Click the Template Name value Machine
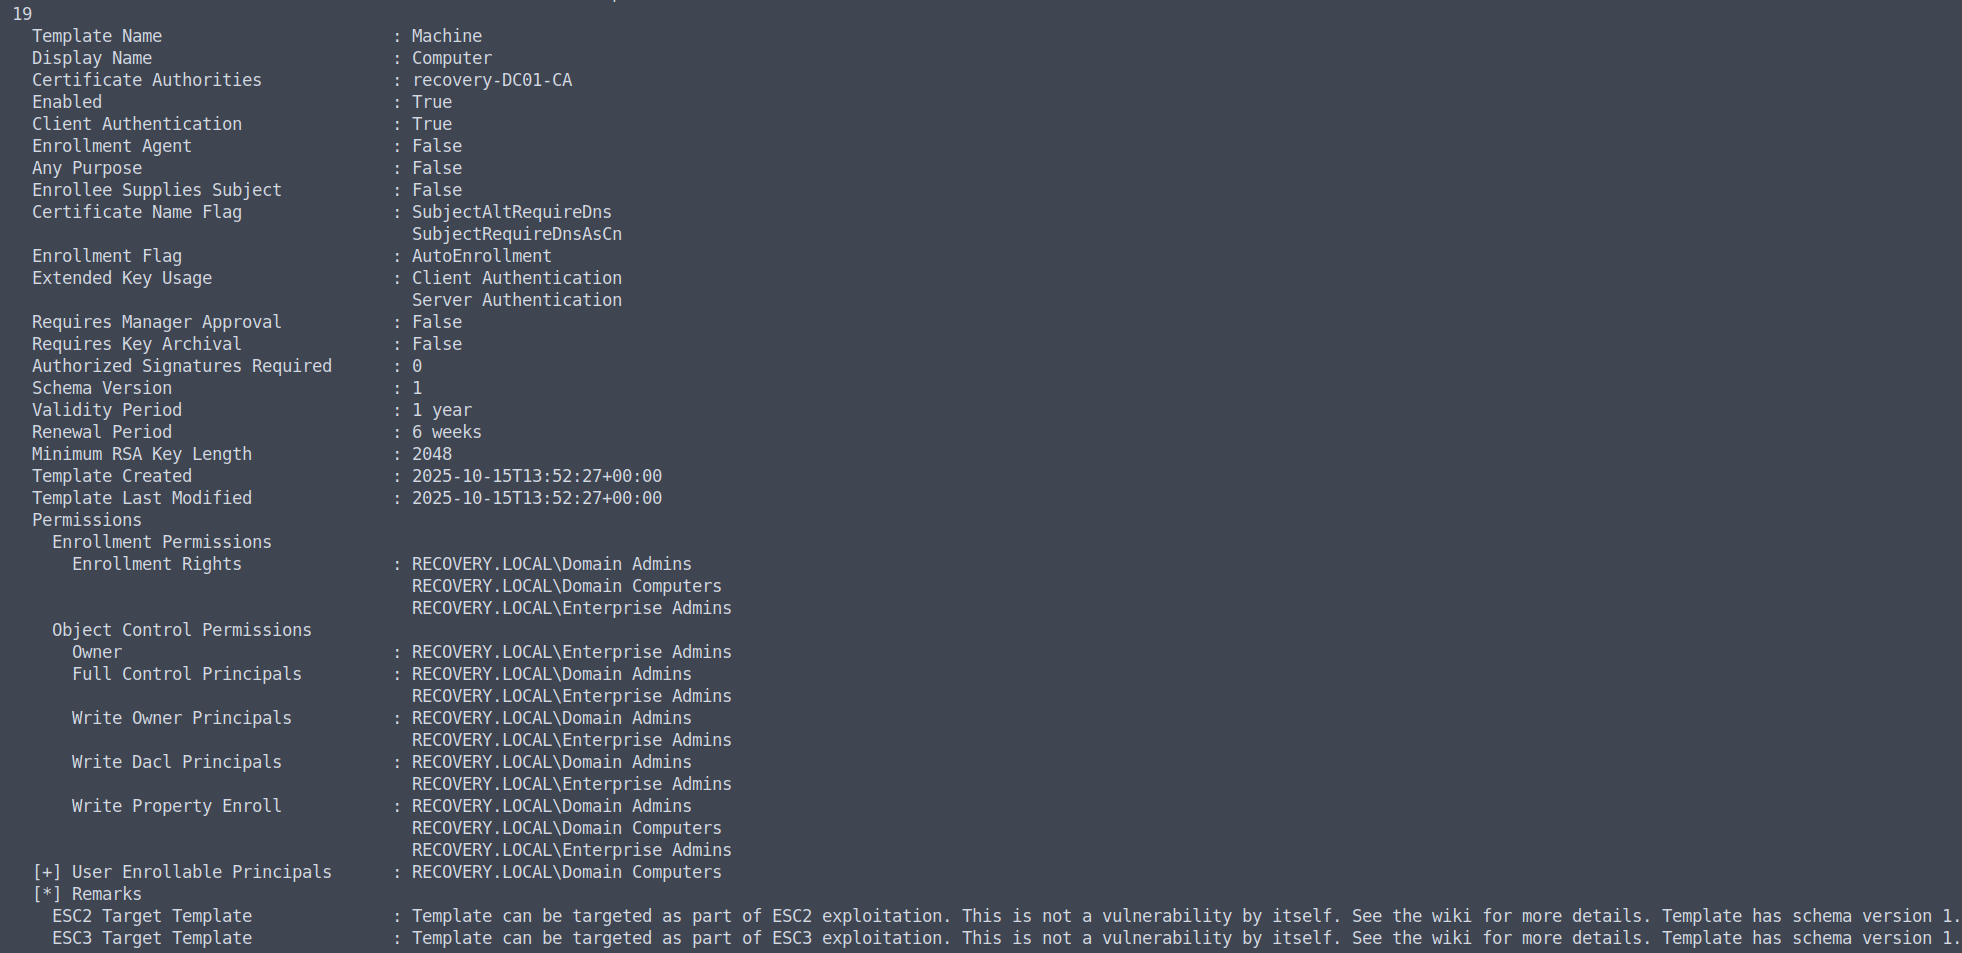Viewport: 1962px width, 953px height. pos(447,36)
